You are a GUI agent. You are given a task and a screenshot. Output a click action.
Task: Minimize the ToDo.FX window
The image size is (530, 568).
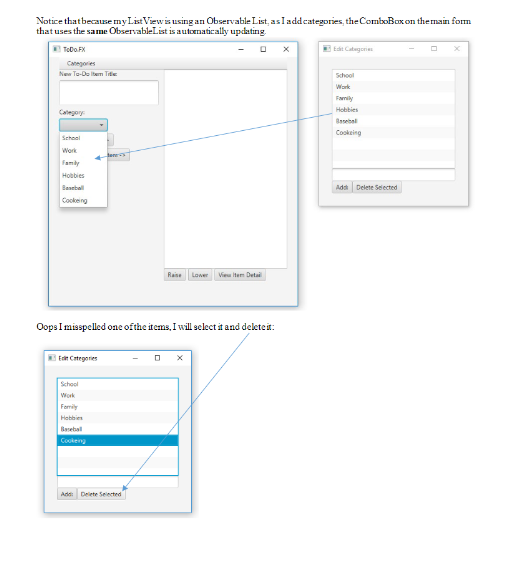pyautogui.click(x=241, y=49)
